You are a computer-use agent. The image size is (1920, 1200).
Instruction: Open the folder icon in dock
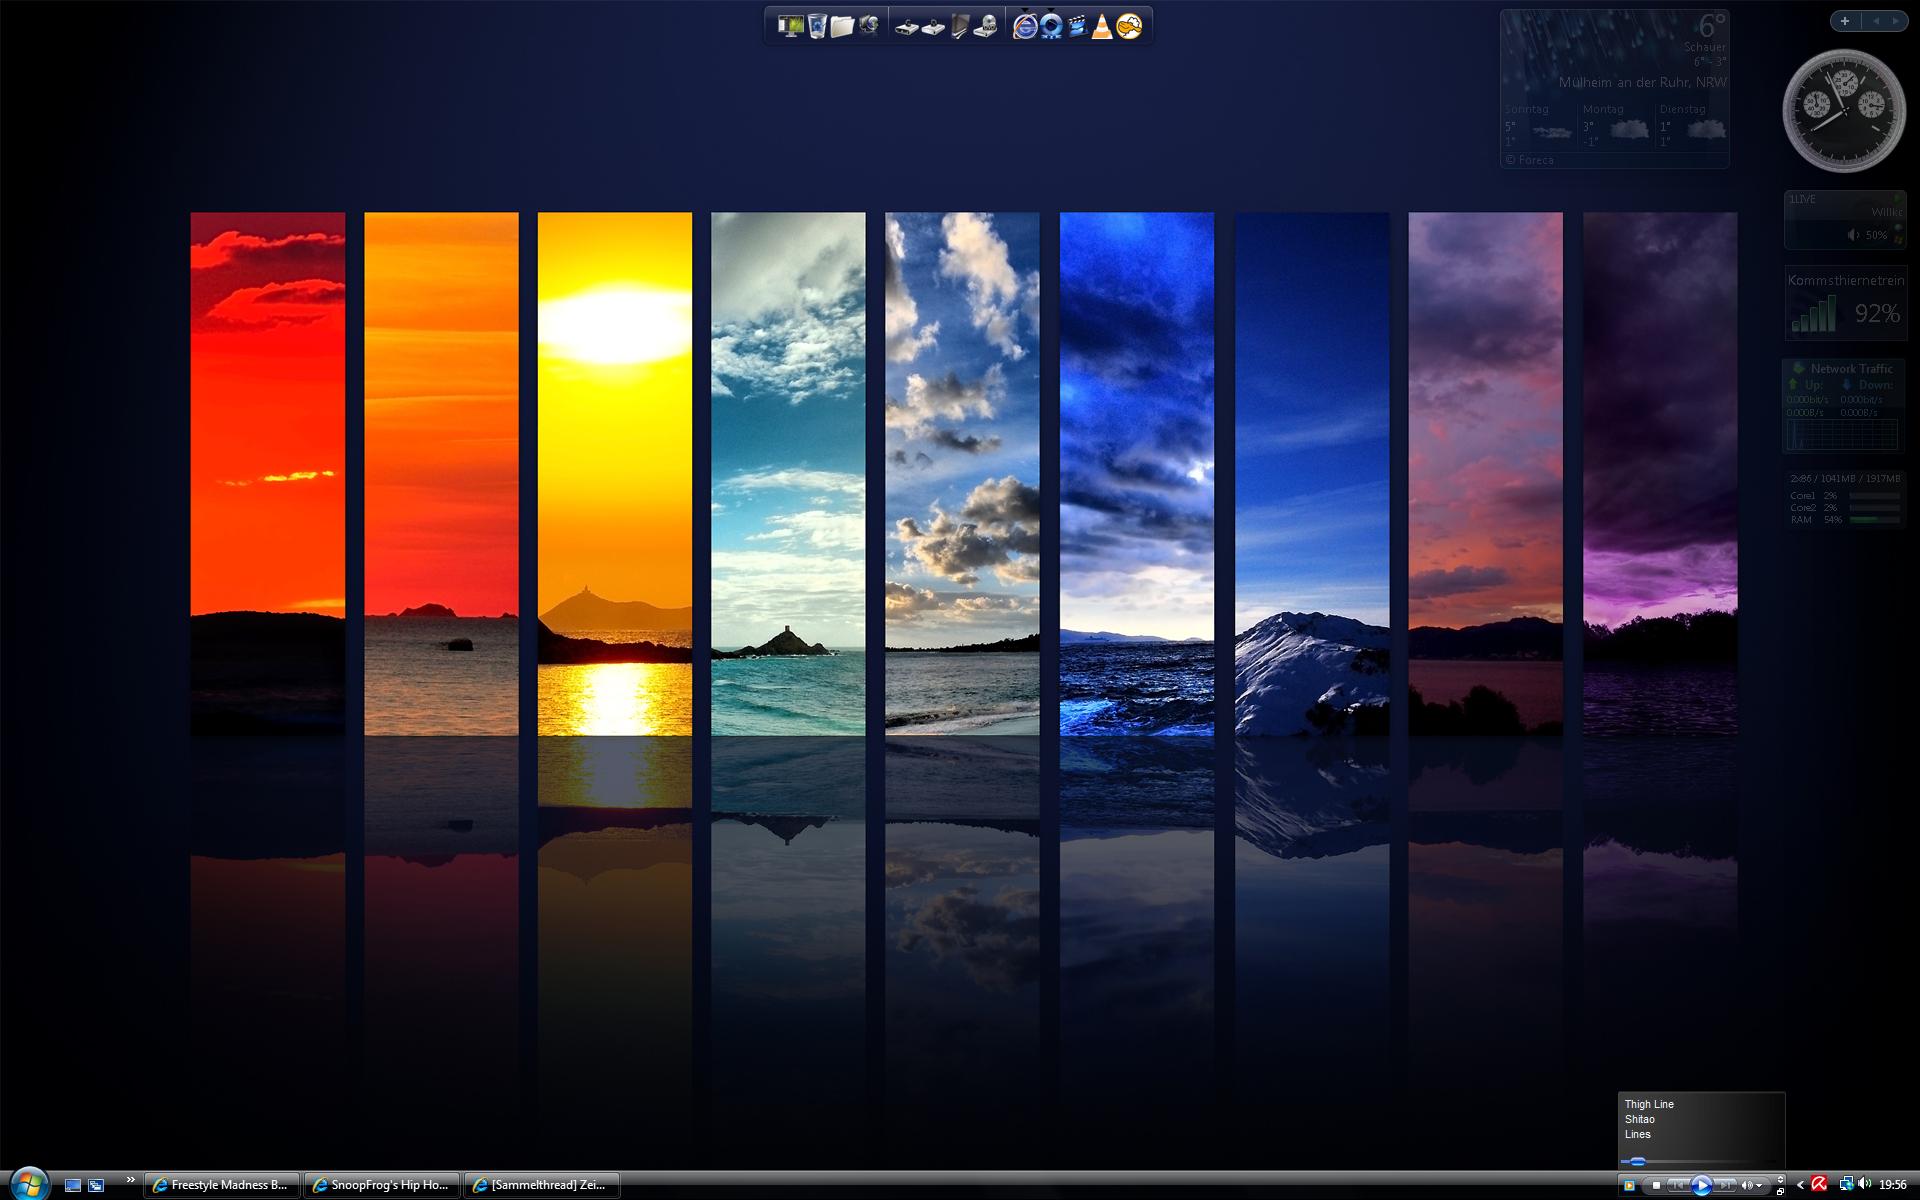(842, 27)
